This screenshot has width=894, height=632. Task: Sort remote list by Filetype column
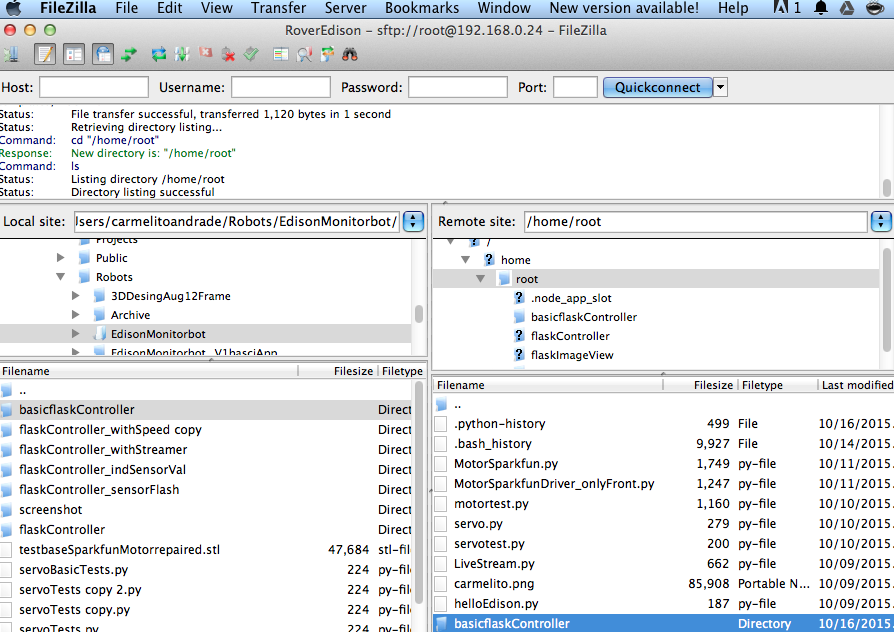pyautogui.click(x=778, y=385)
